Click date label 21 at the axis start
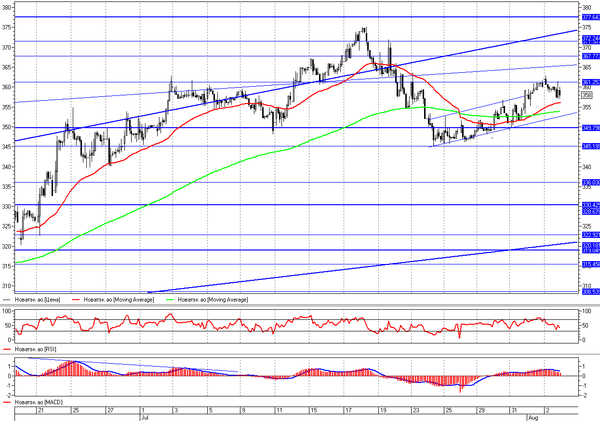This screenshot has width=600, height=421. [x=41, y=410]
